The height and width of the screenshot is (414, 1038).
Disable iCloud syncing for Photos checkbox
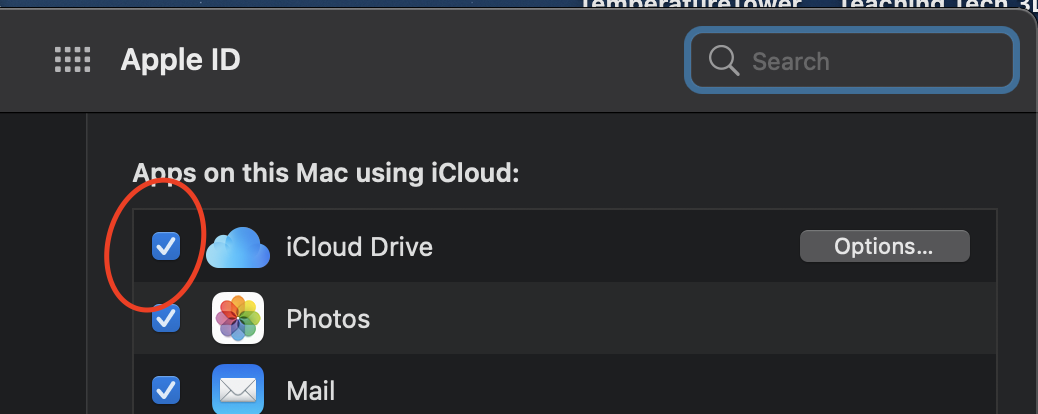pyautogui.click(x=166, y=319)
